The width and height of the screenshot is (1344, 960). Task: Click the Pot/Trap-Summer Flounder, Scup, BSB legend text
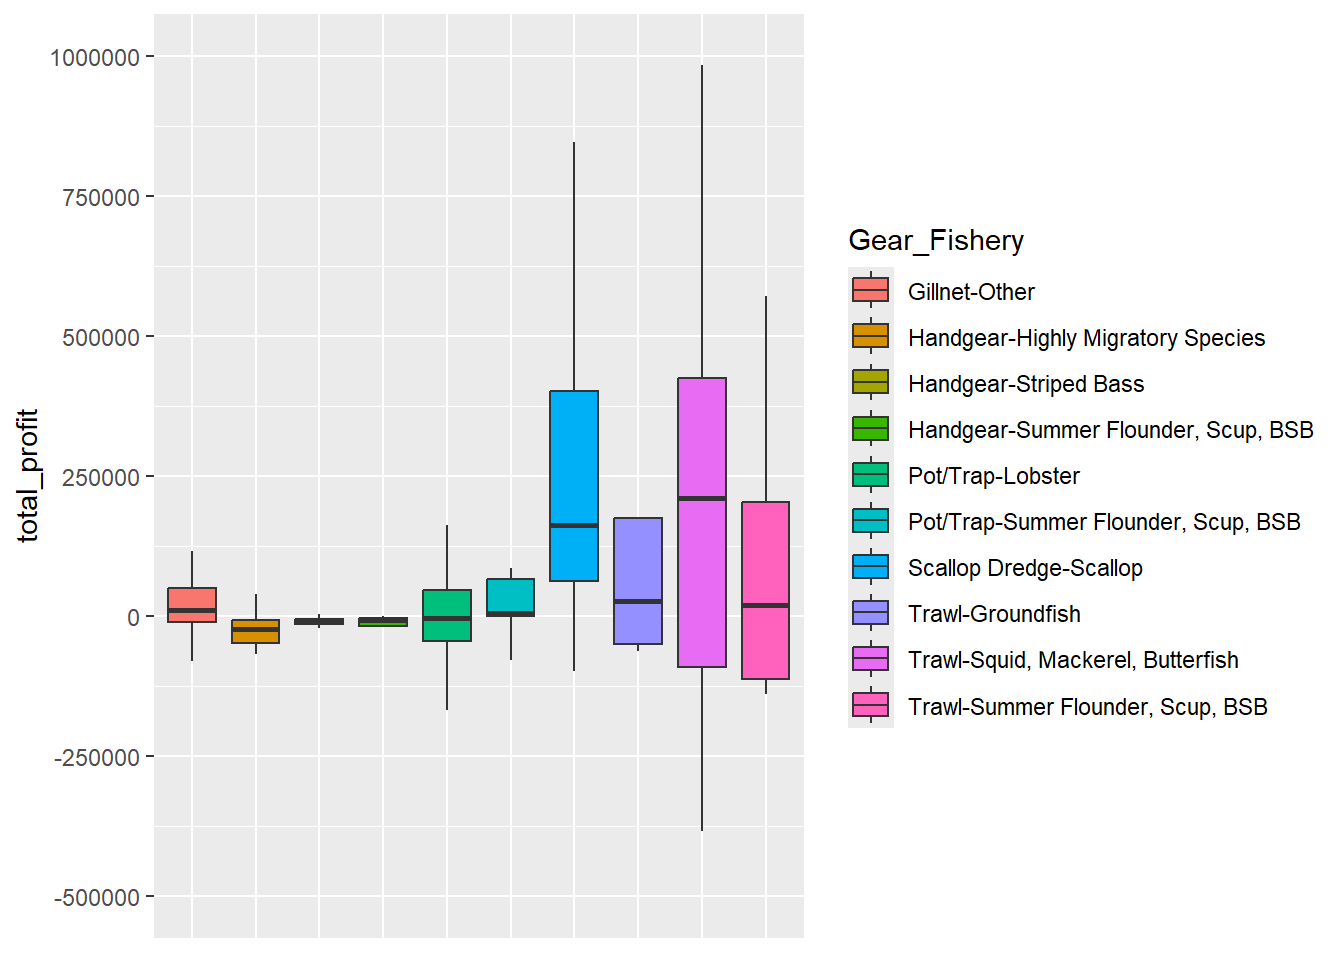tap(1104, 522)
